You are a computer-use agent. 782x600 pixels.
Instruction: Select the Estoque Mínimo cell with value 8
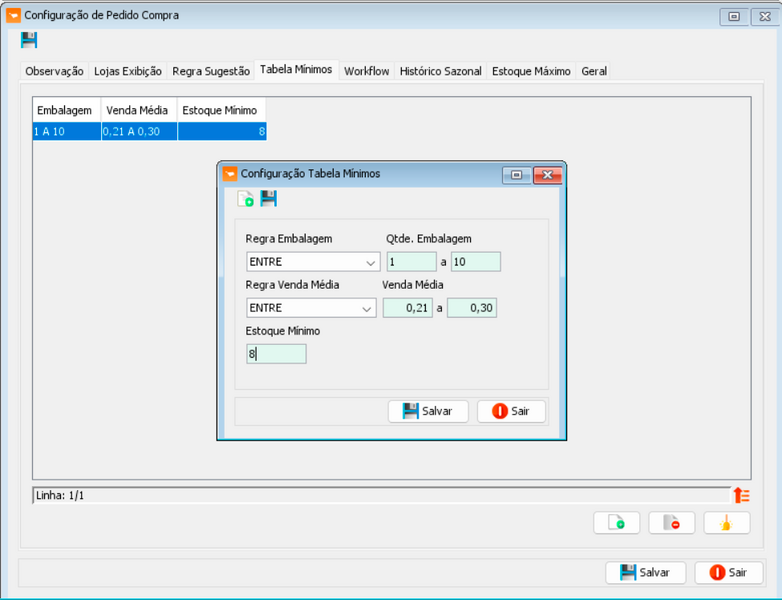pyautogui.click(x=222, y=132)
